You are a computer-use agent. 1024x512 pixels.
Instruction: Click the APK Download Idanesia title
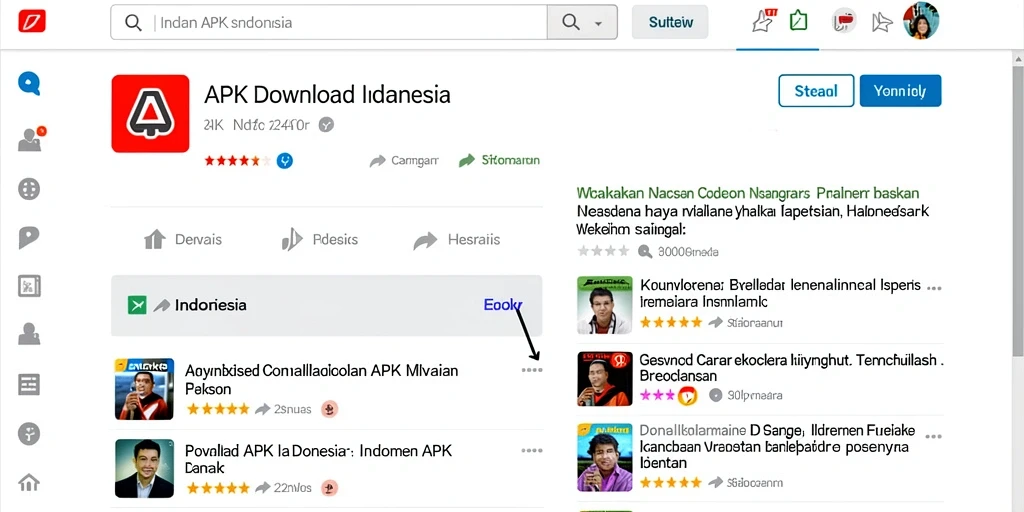point(327,95)
